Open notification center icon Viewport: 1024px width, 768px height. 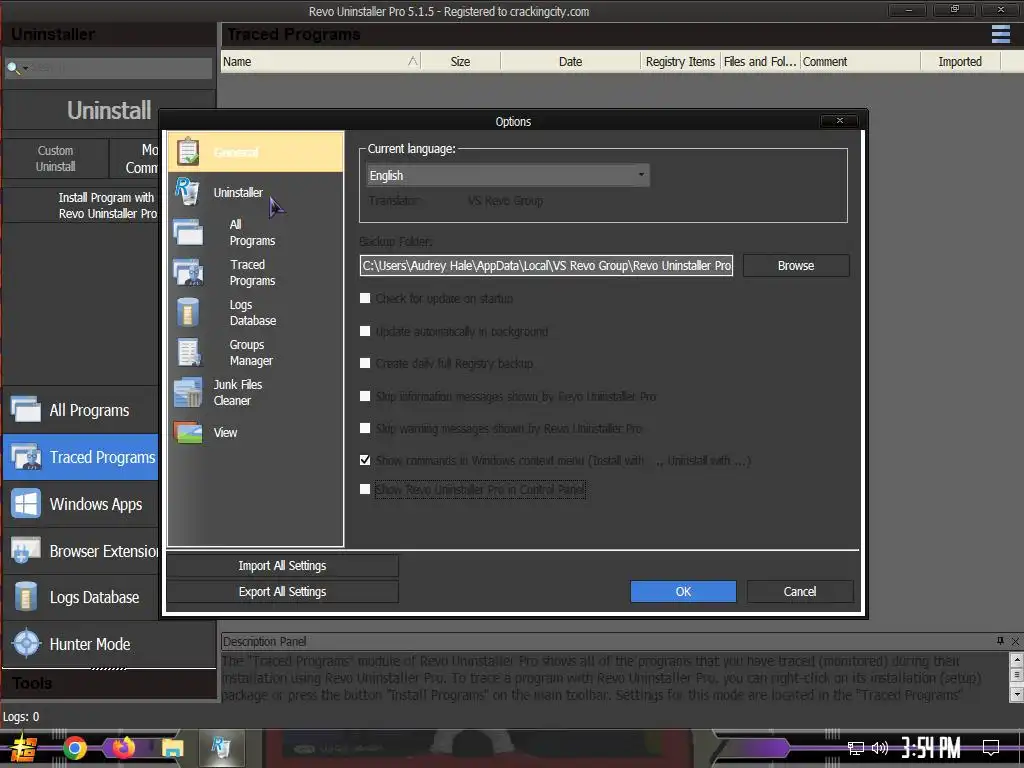(x=991, y=748)
